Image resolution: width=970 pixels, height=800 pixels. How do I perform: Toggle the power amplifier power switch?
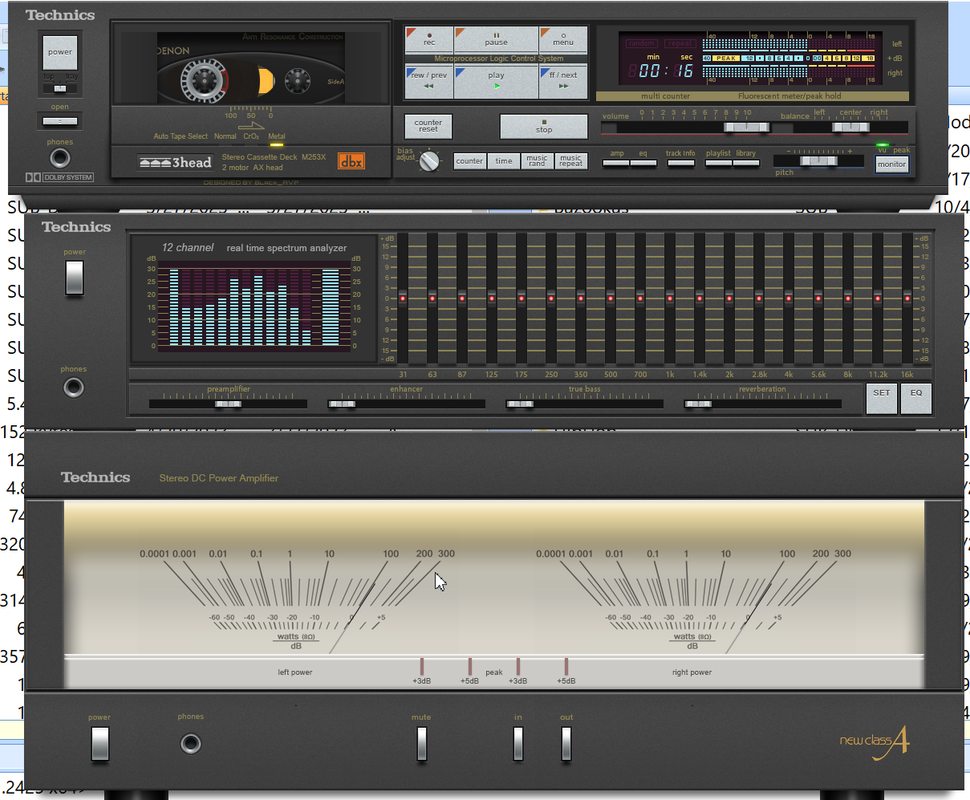coord(100,743)
